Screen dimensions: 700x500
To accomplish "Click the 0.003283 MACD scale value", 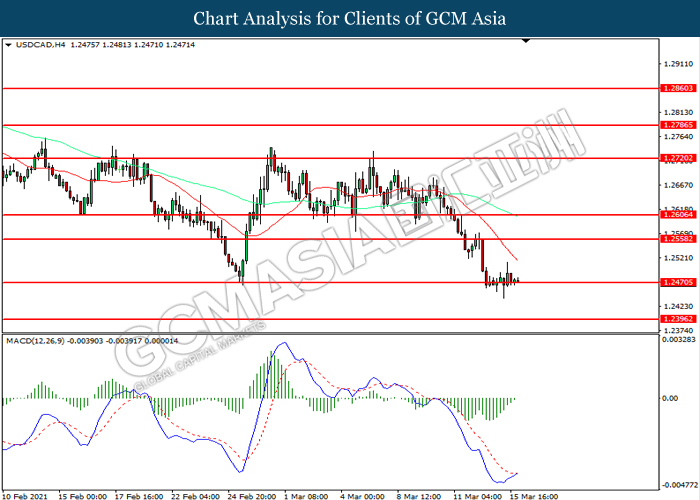I will (x=679, y=339).
